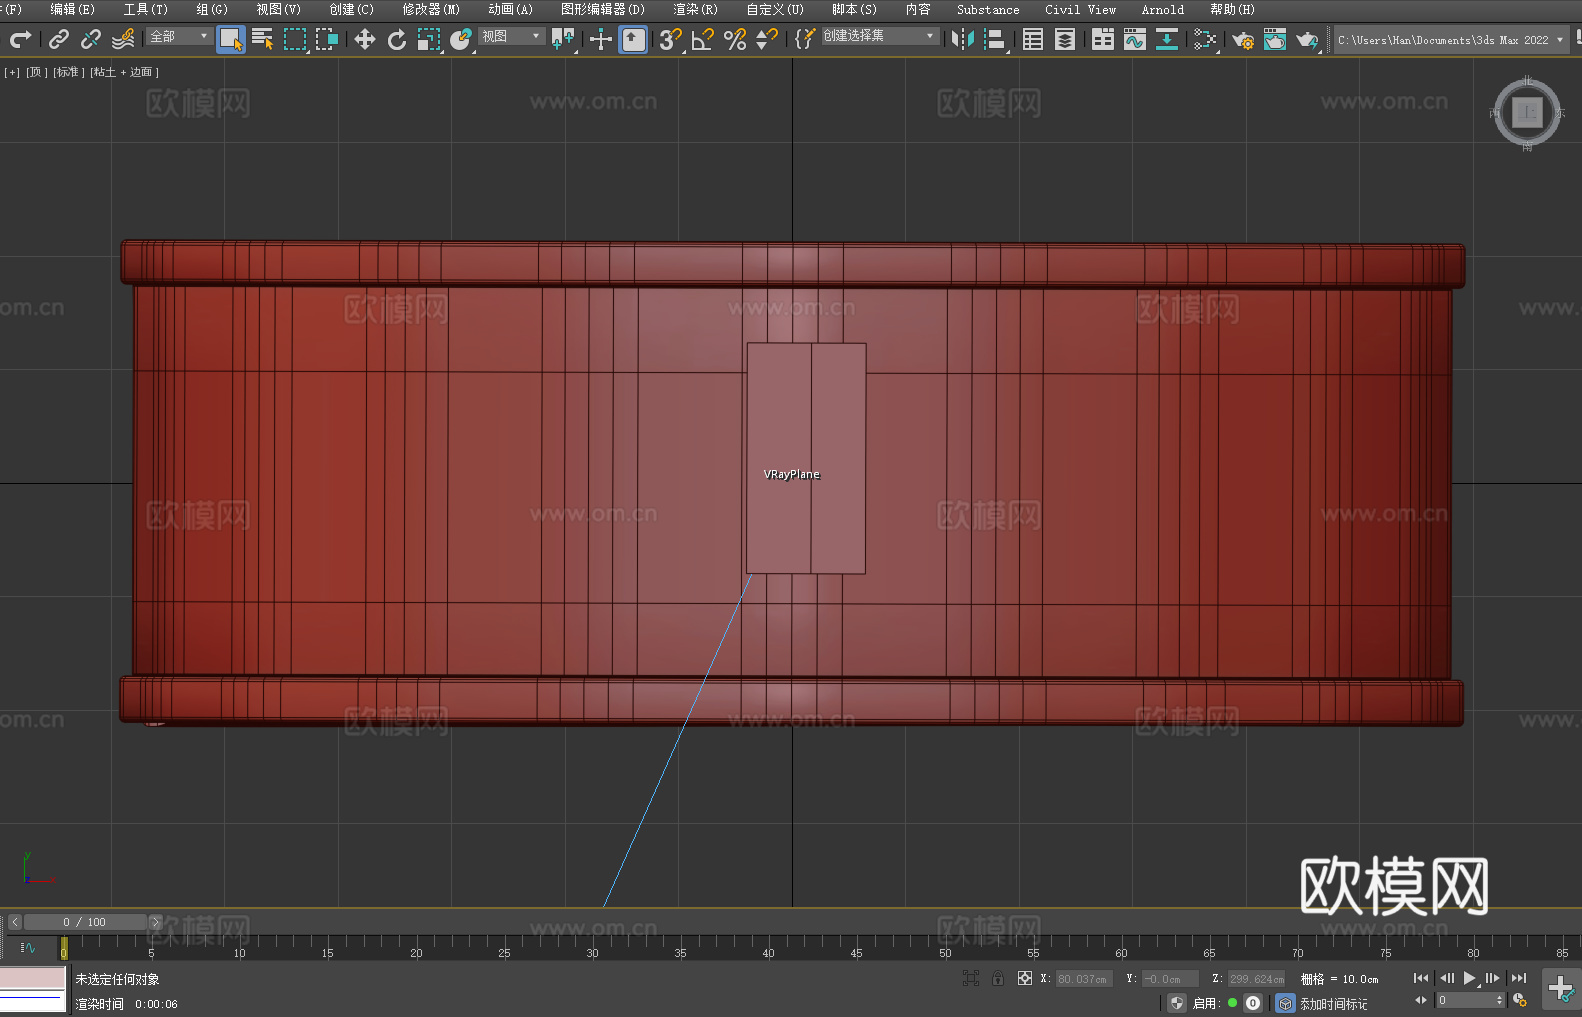This screenshot has height=1017, width=1582.
Task: Expand the project path dropdown arrow
Action: tap(1560, 40)
